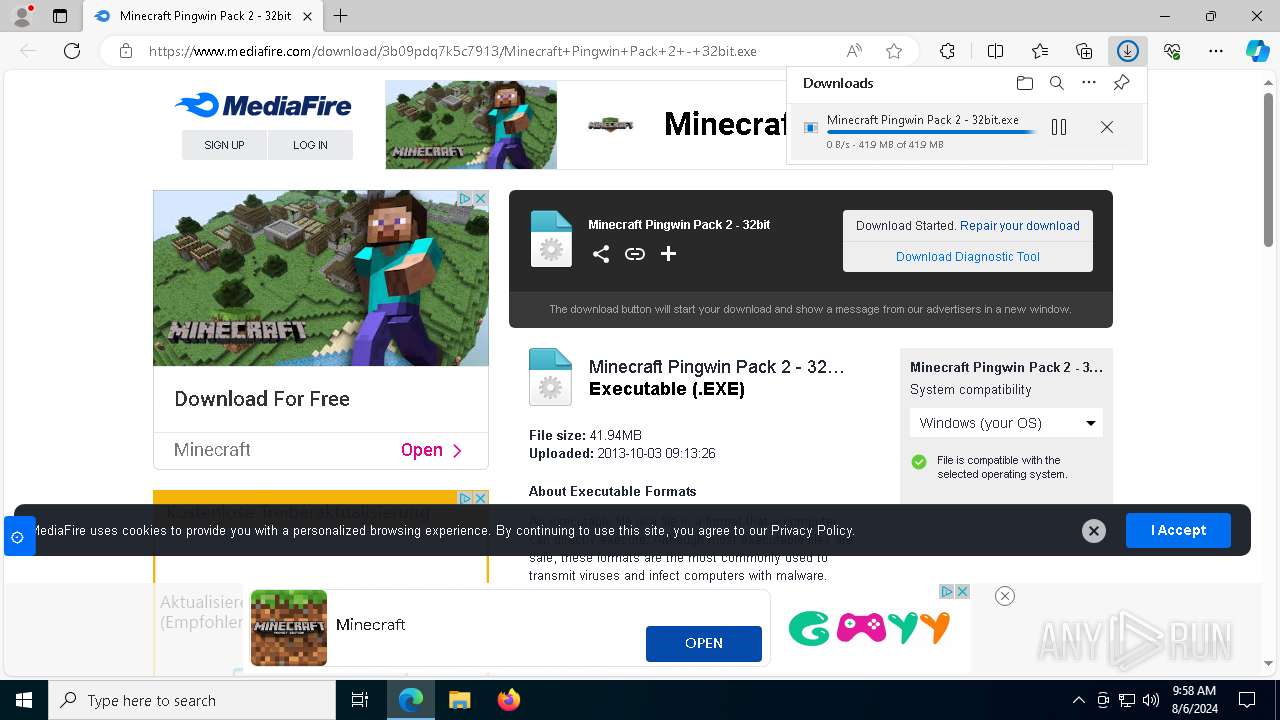Open the Favorites list icon

coord(1040,51)
